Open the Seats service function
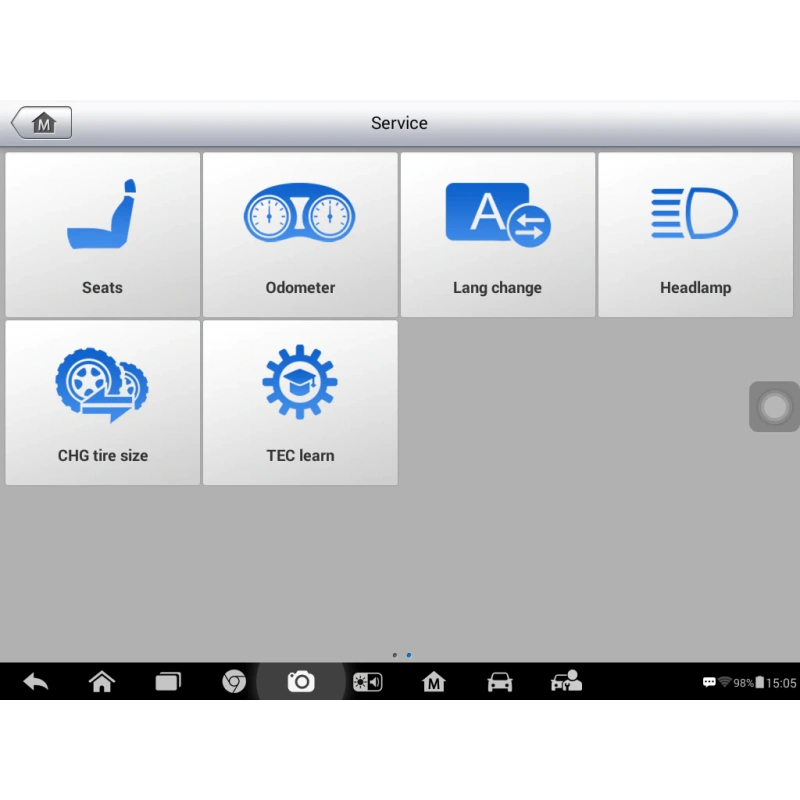Screen dimensions: 800x800 (x=103, y=235)
